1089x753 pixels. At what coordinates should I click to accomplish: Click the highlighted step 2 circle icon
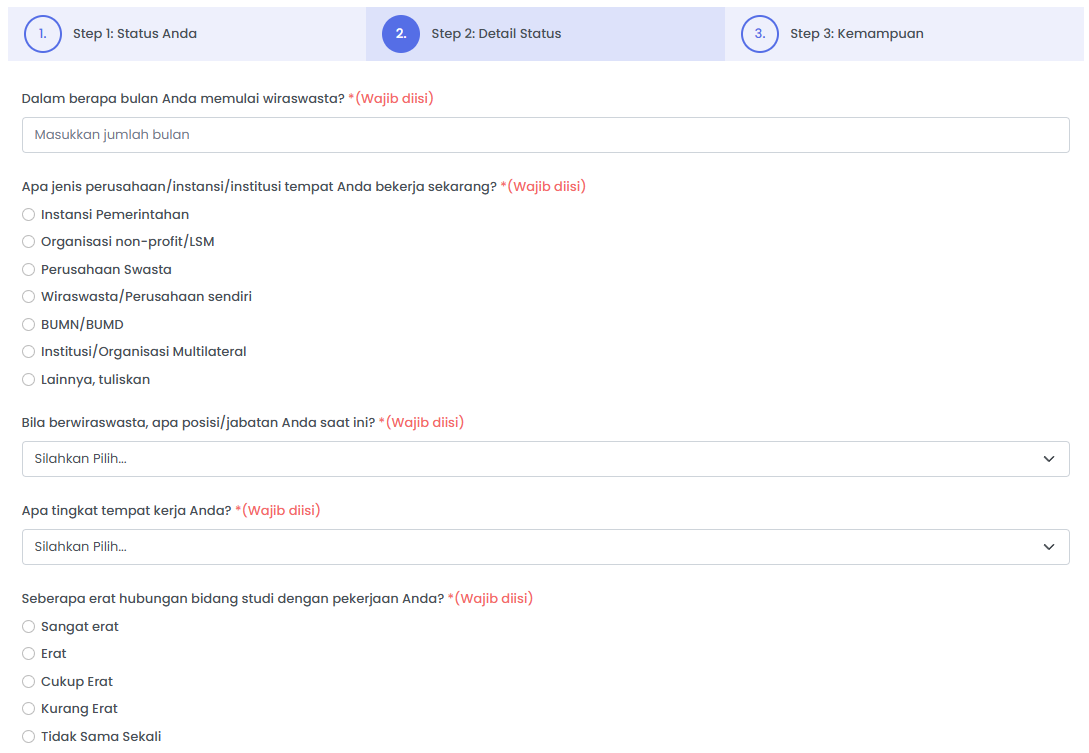401,34
